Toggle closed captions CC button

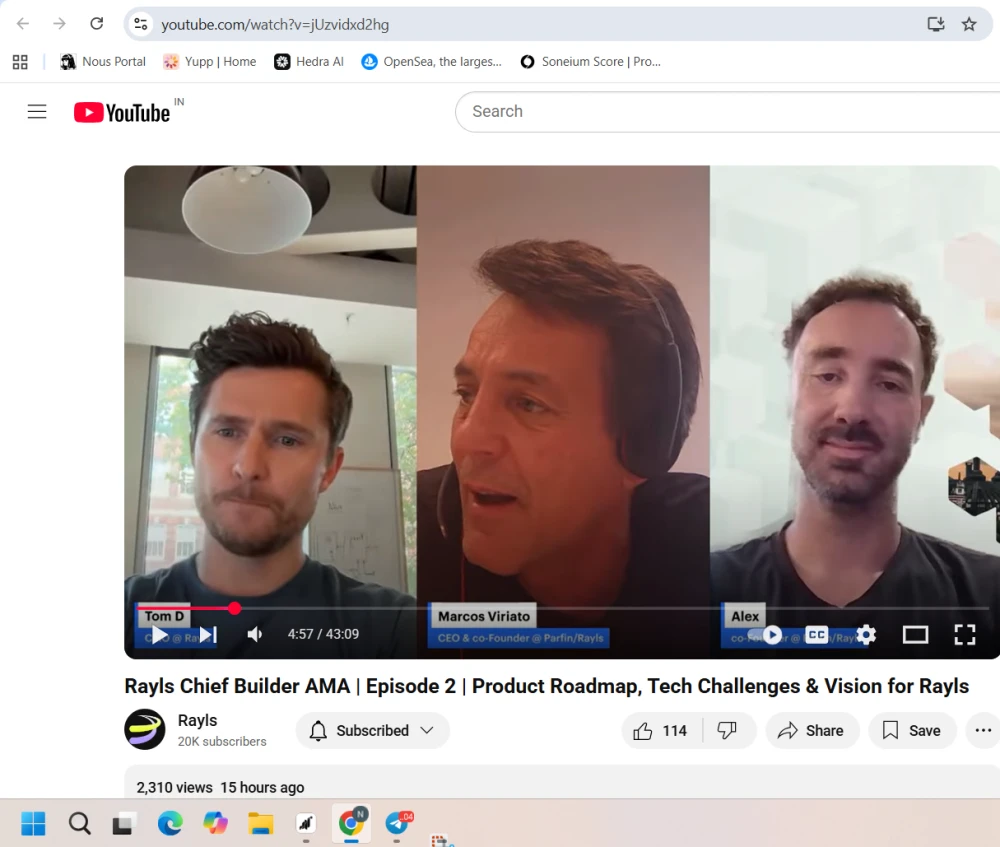pos(817,634)
